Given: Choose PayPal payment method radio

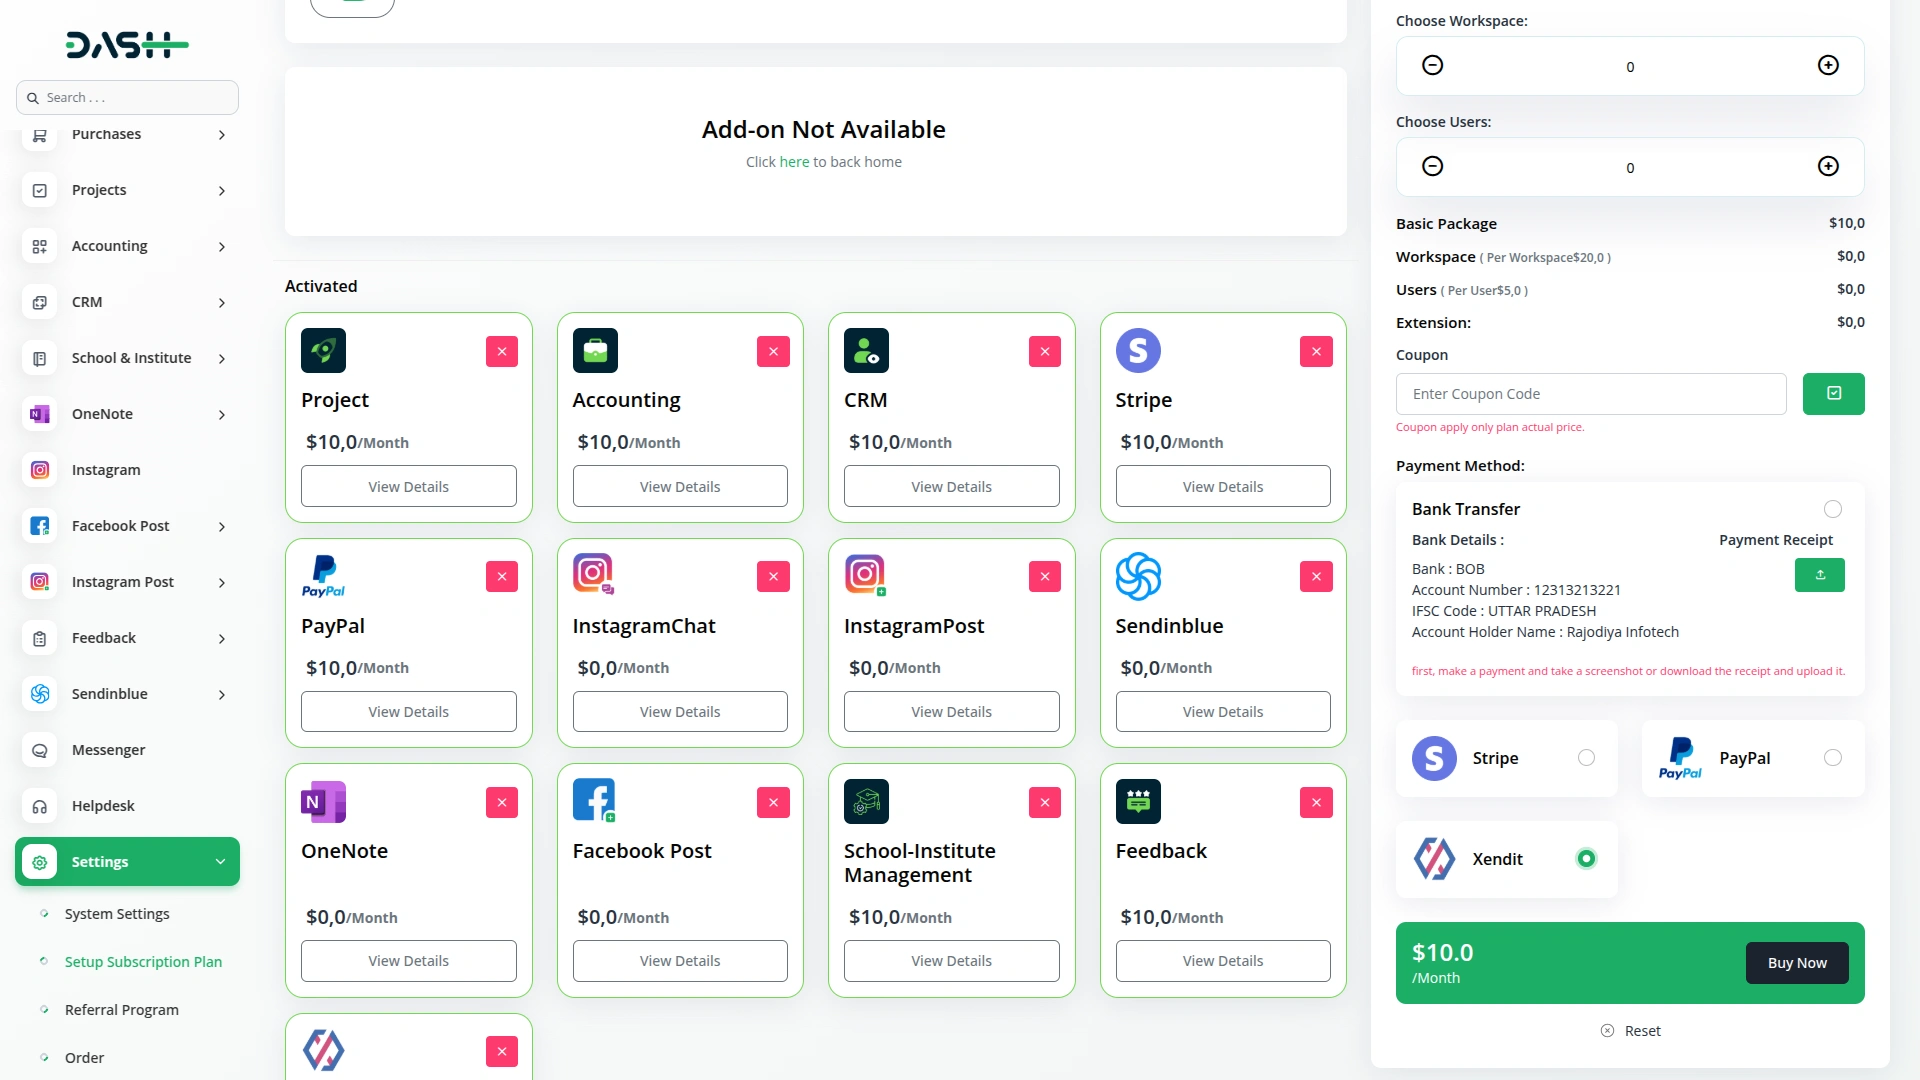Looking at the screenshot, I should (1832, 758).
